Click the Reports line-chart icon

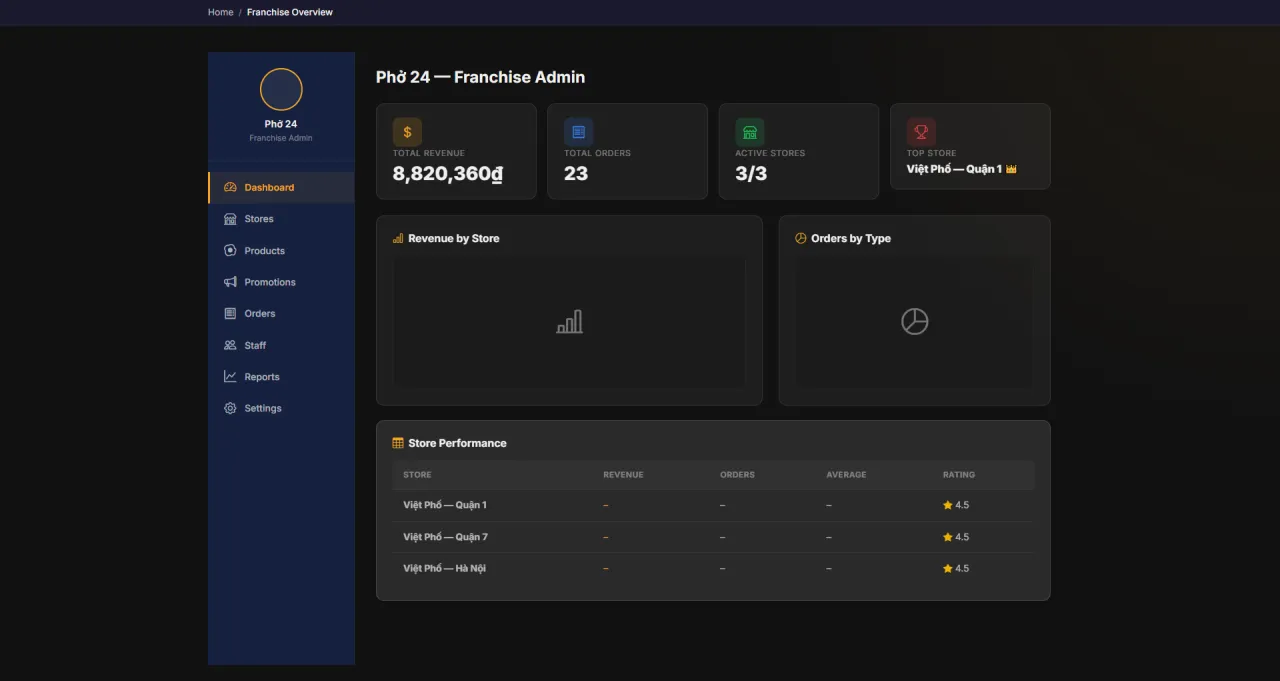tap(230, 377)
